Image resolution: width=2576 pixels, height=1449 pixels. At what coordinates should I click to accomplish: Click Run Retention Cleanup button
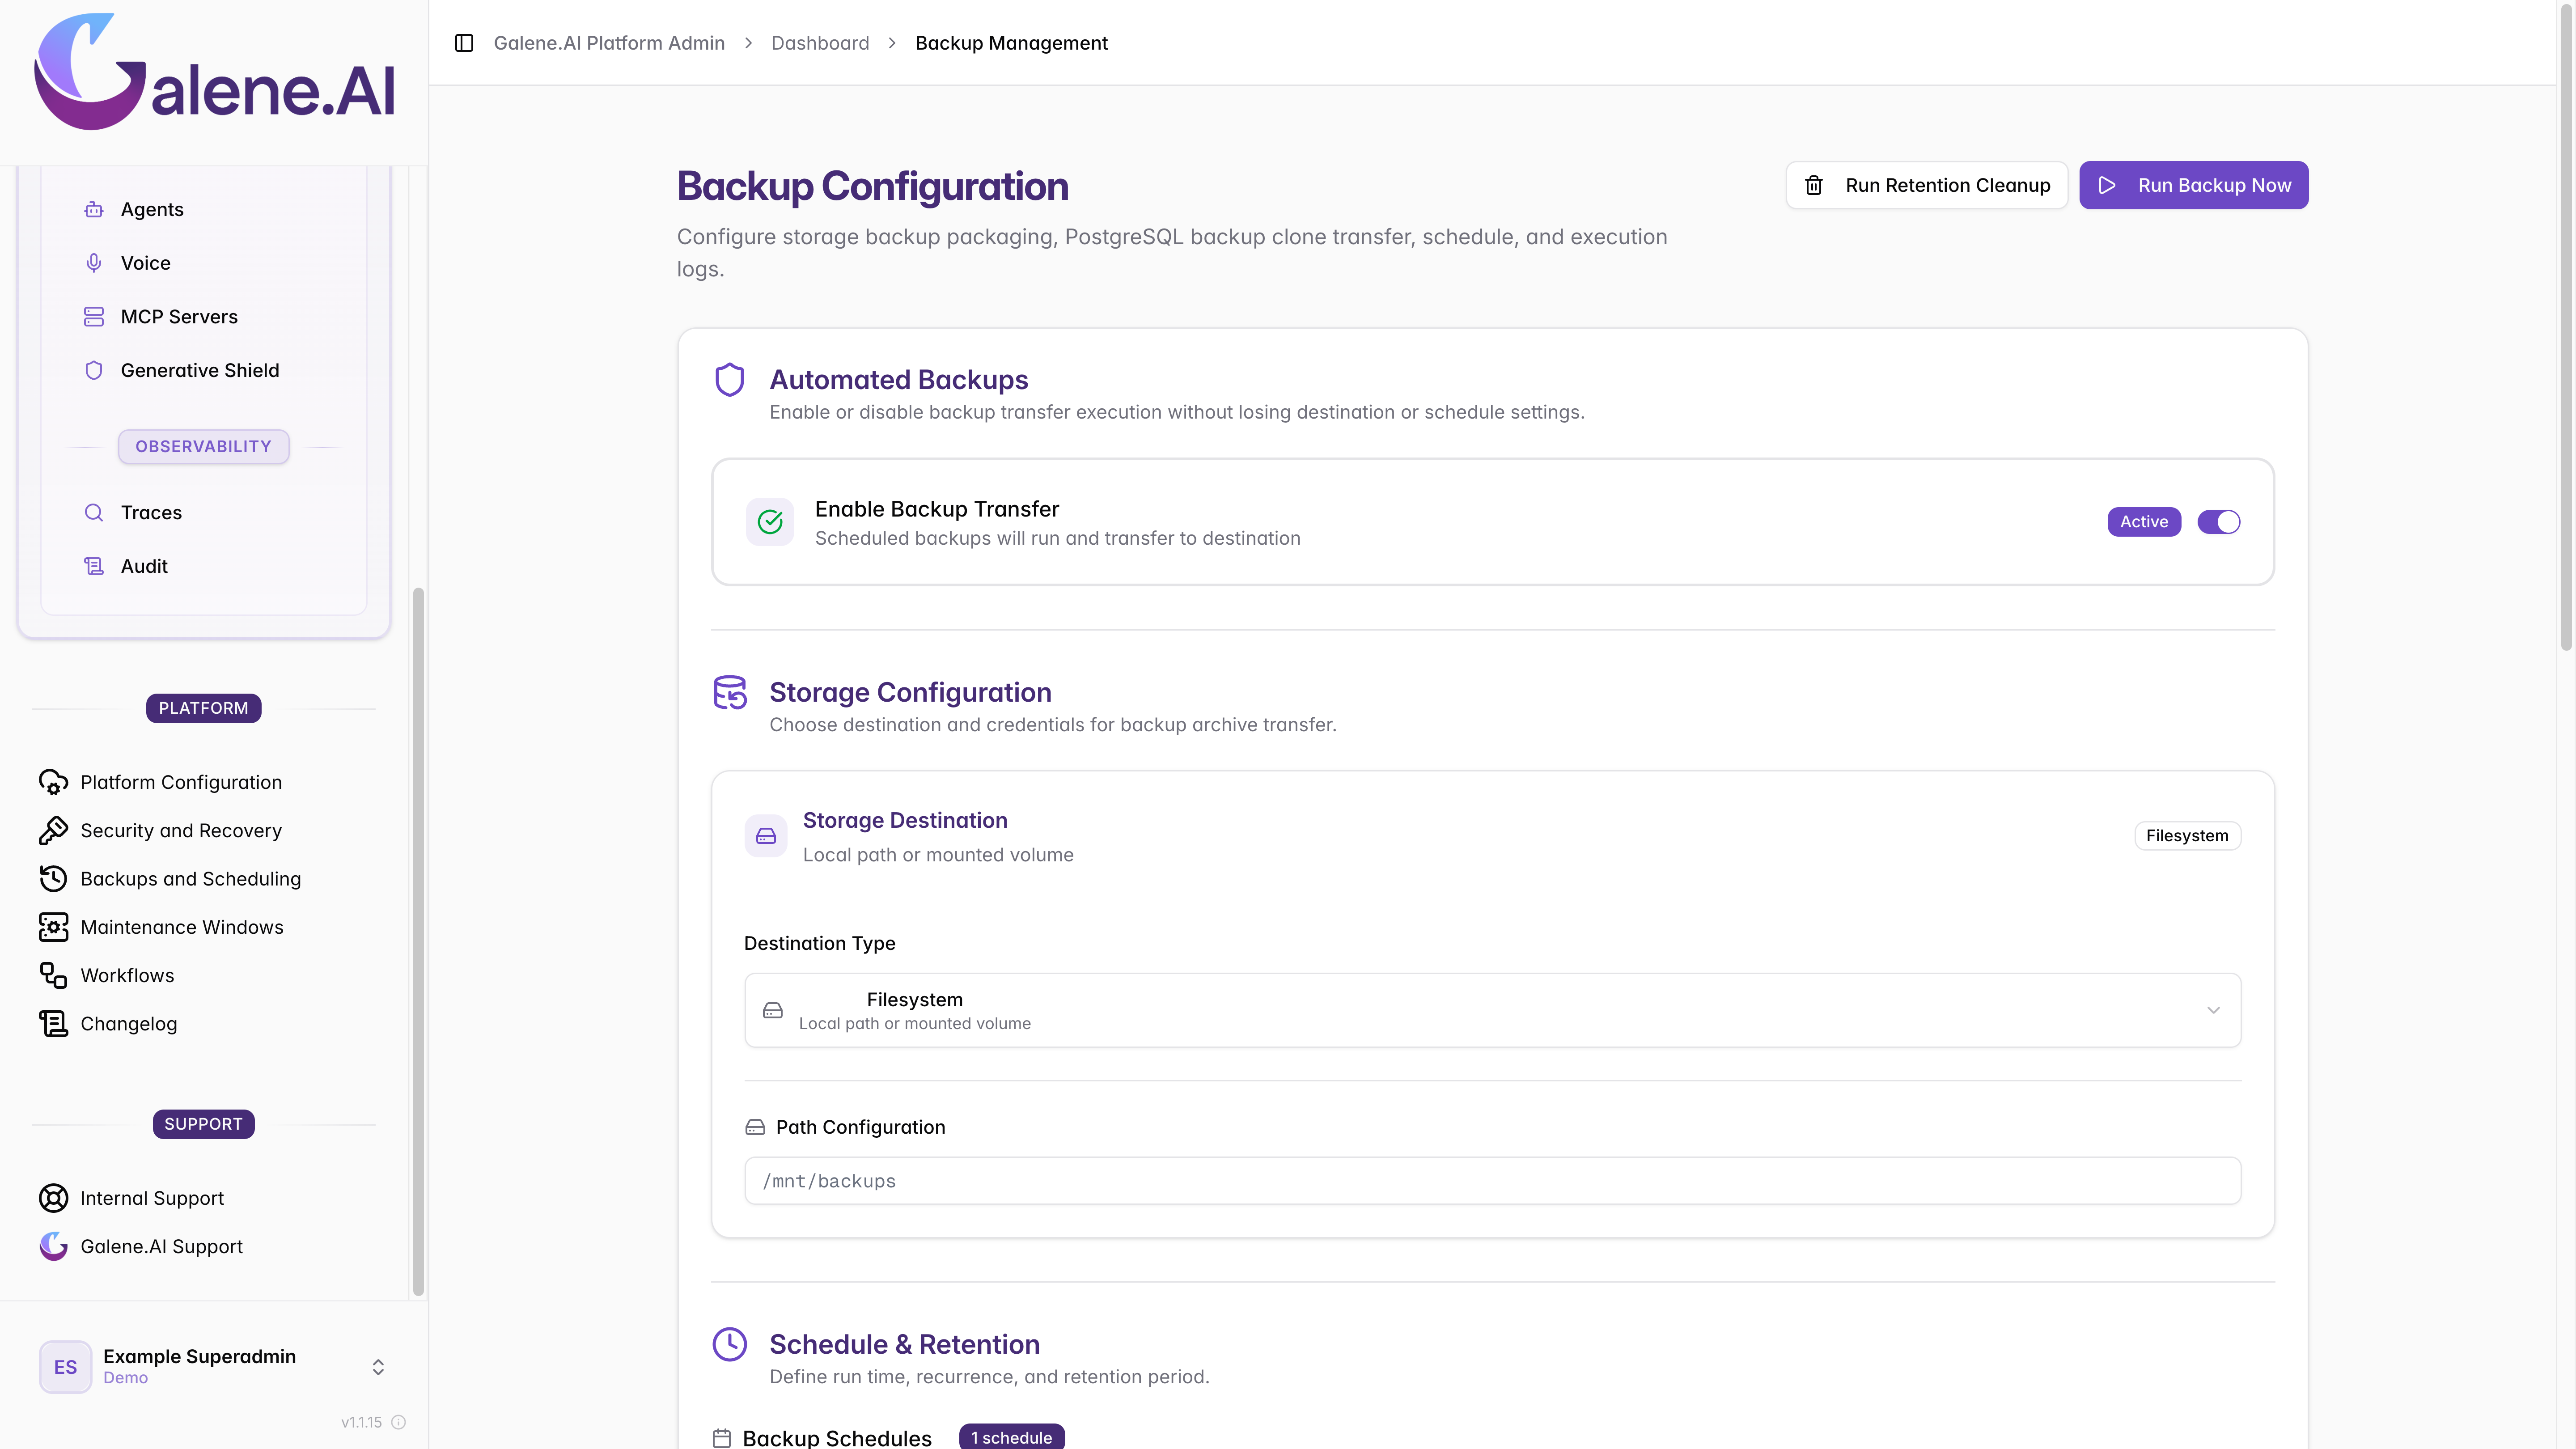coord(1926,185)
